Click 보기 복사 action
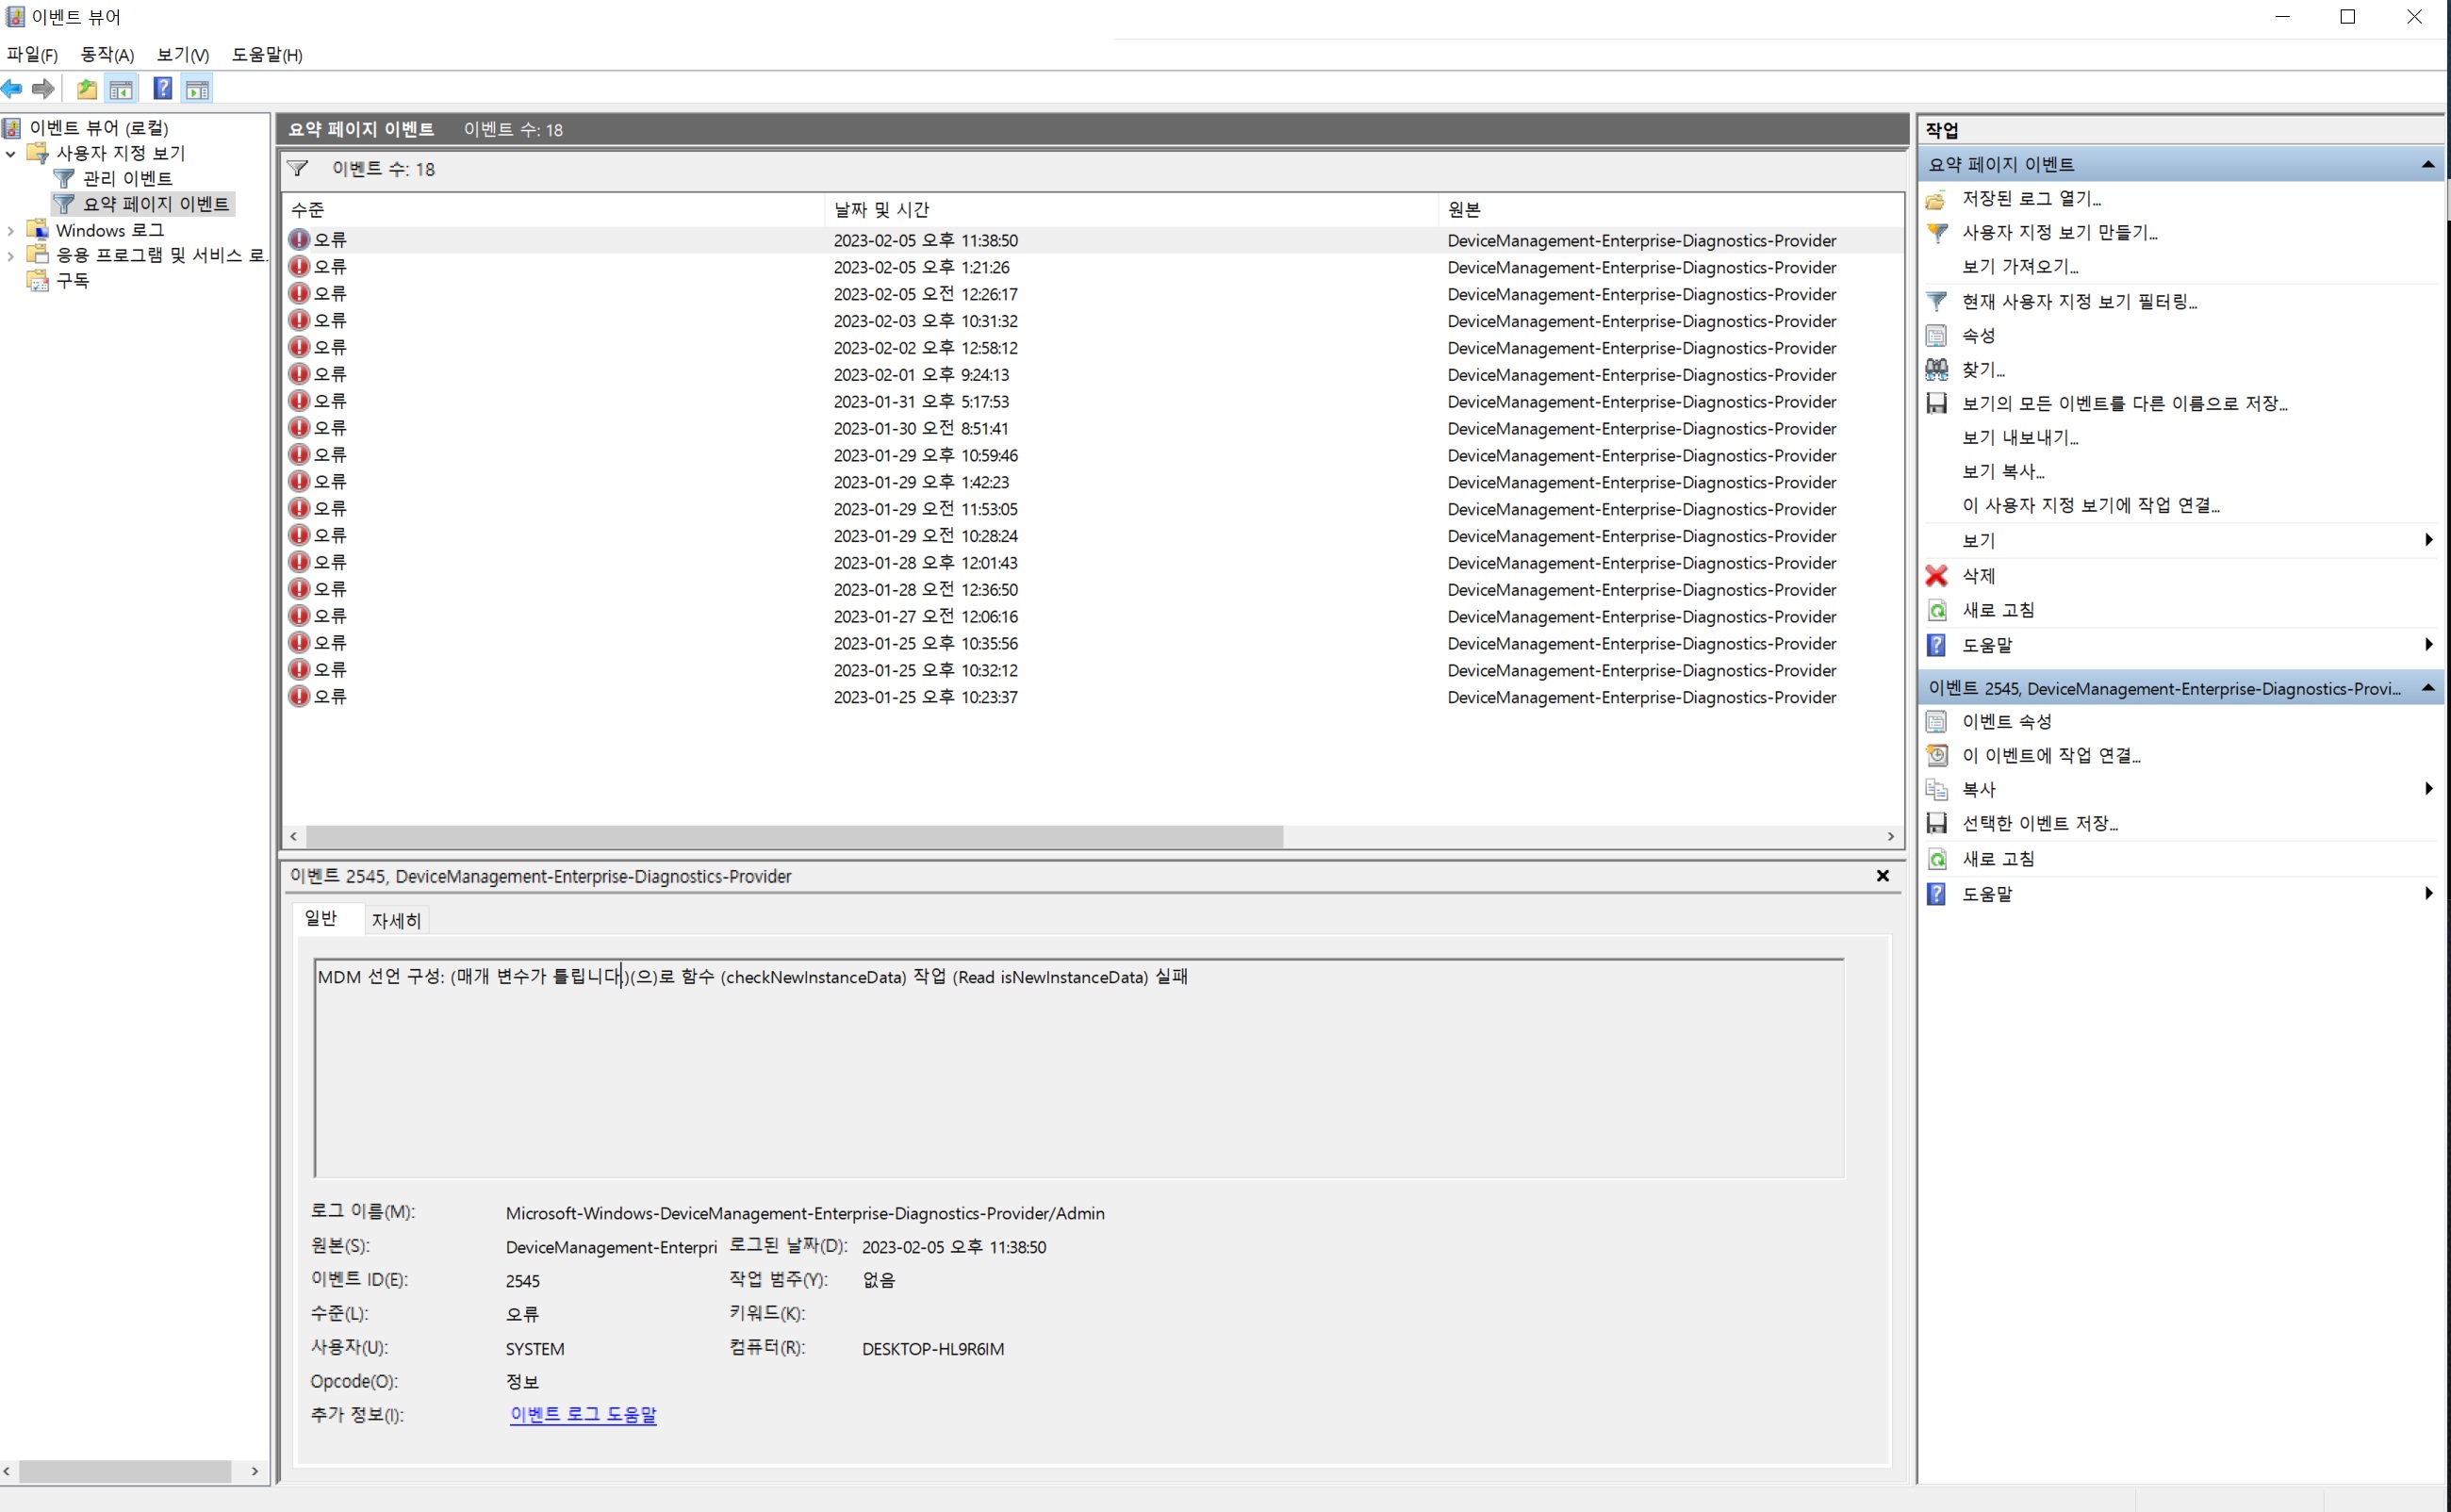 pos(2003,472)
